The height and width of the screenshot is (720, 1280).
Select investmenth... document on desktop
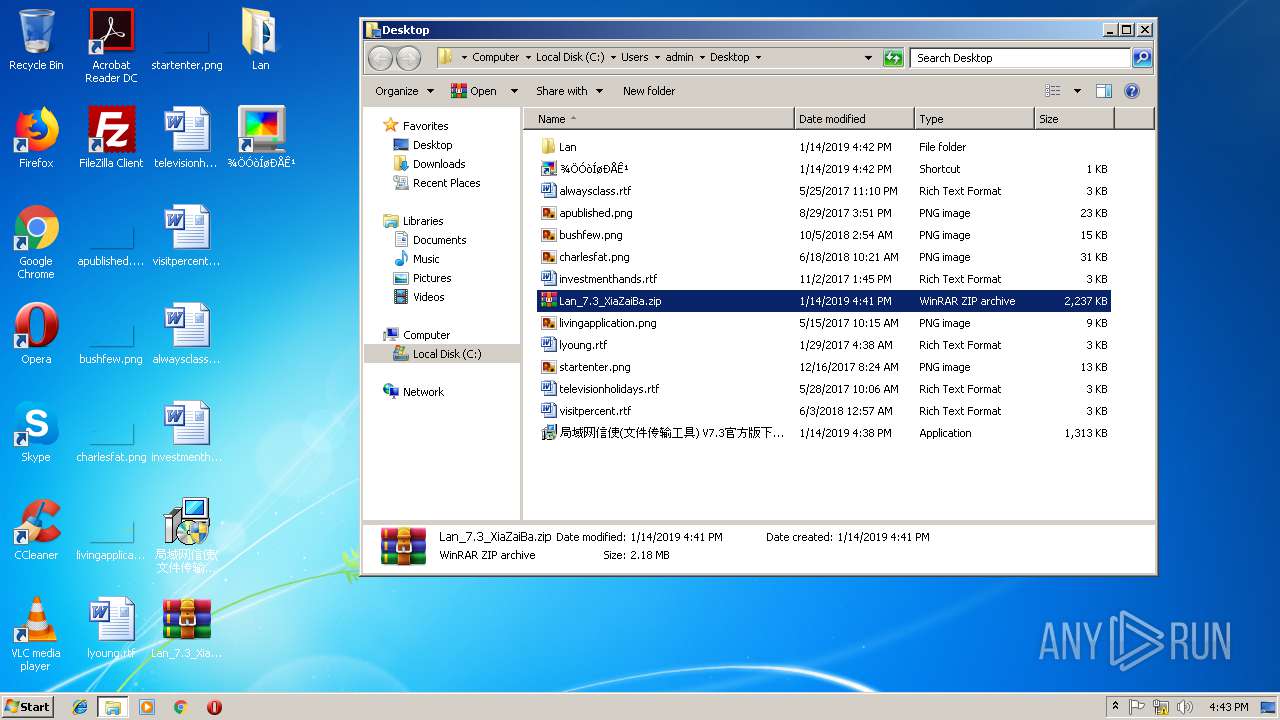point(187,432)
